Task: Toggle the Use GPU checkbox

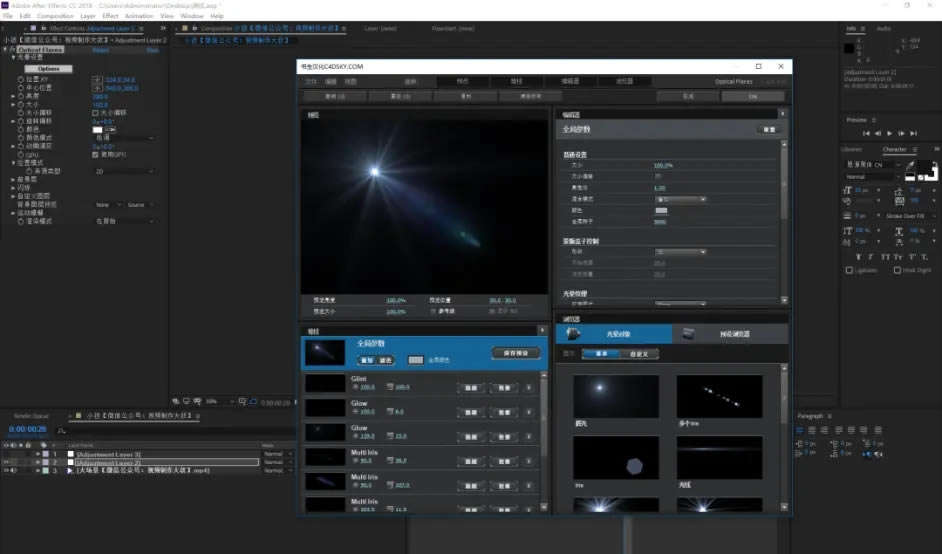Action: click(x=95, y=155)
